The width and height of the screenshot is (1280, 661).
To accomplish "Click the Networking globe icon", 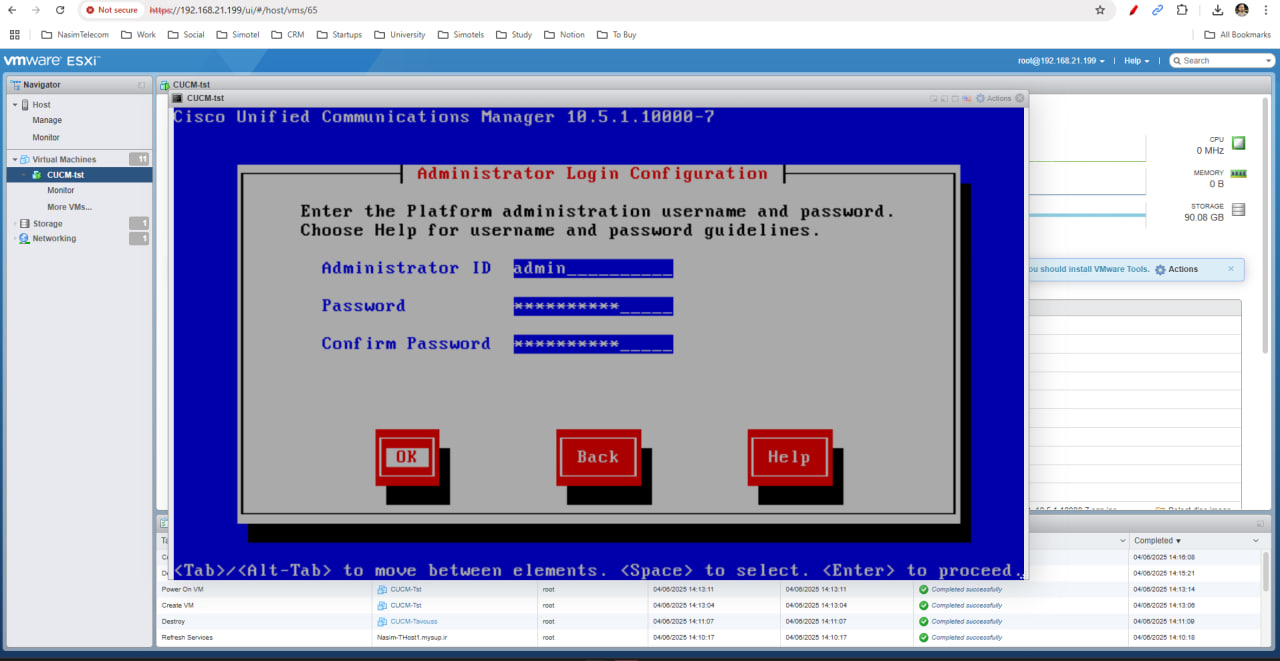I will click(x=25, y=239).
